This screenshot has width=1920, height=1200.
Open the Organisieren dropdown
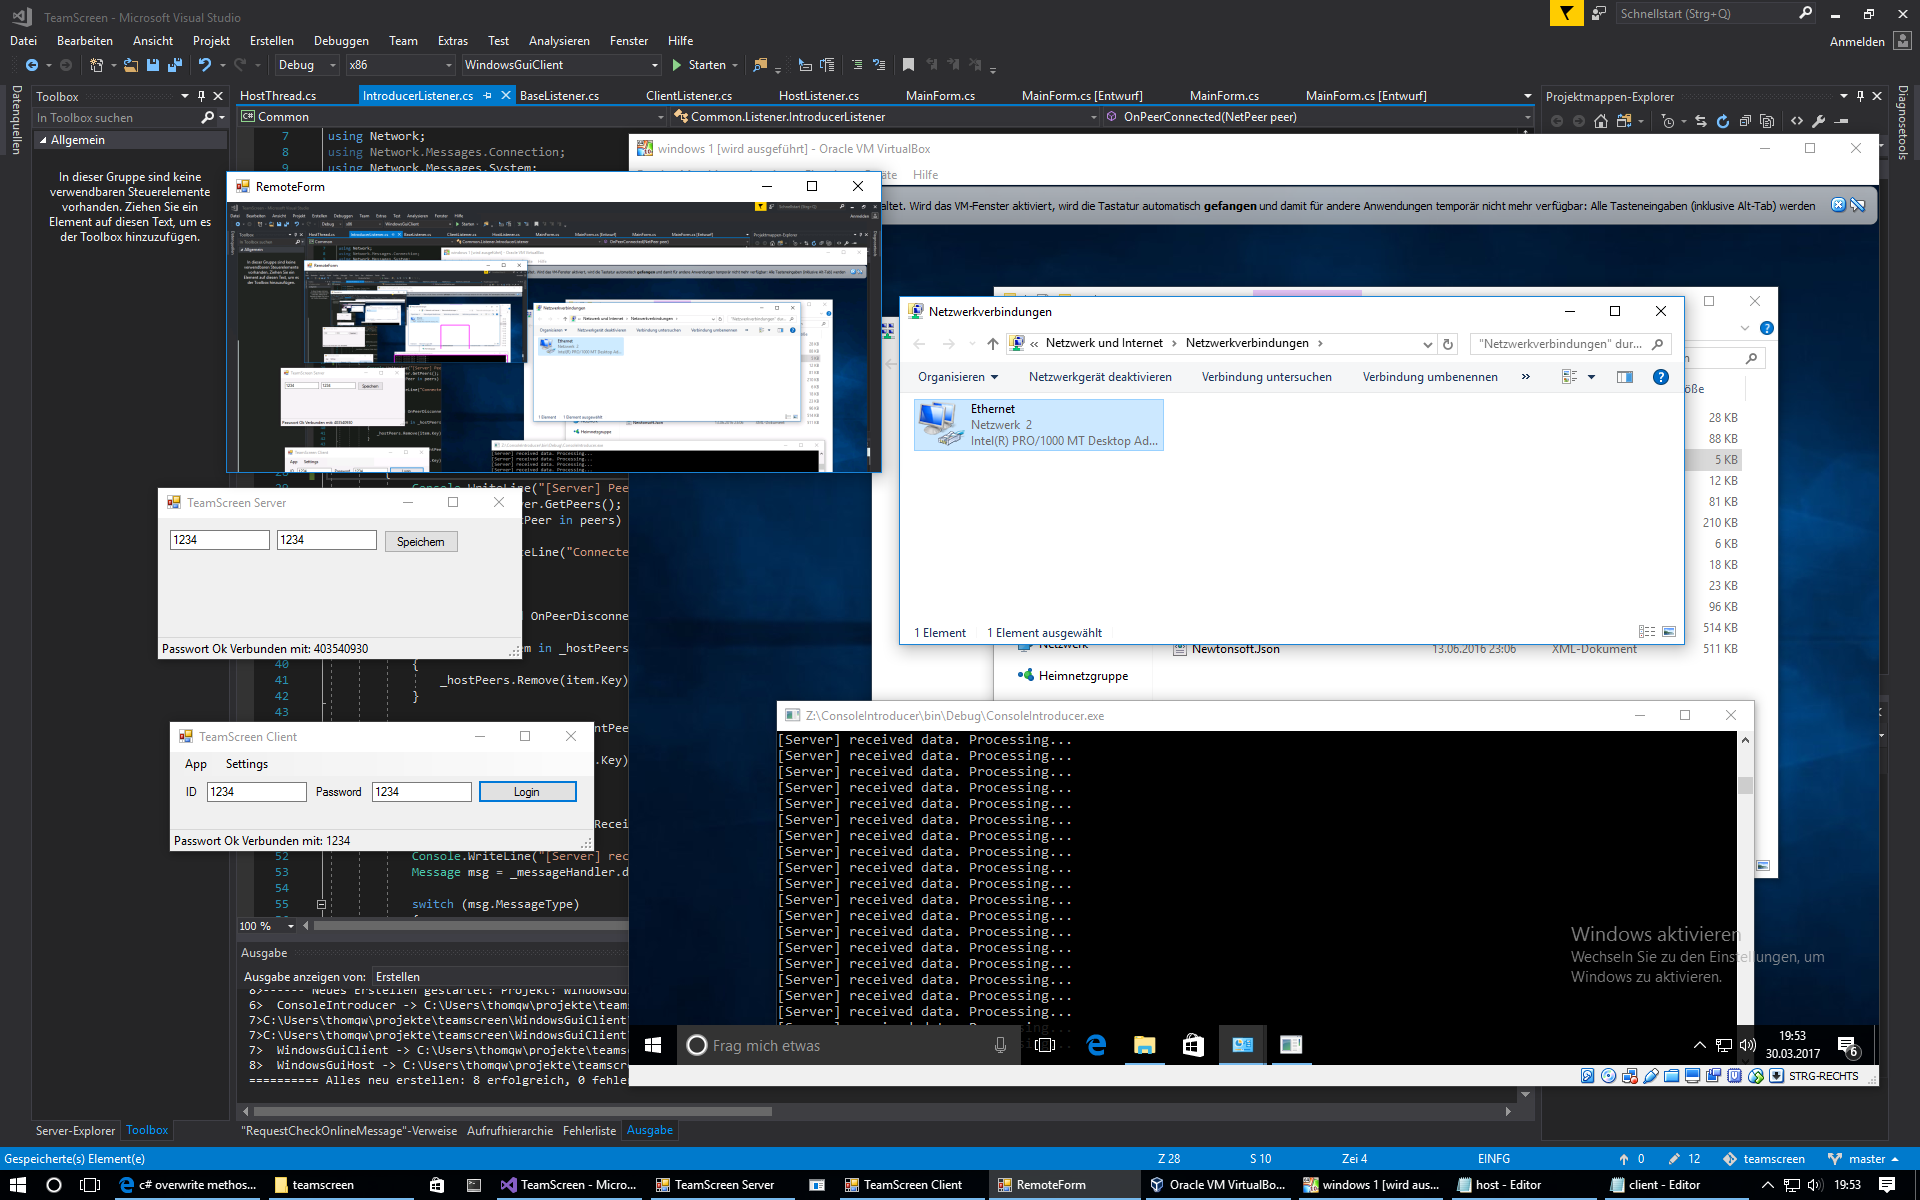957,377
